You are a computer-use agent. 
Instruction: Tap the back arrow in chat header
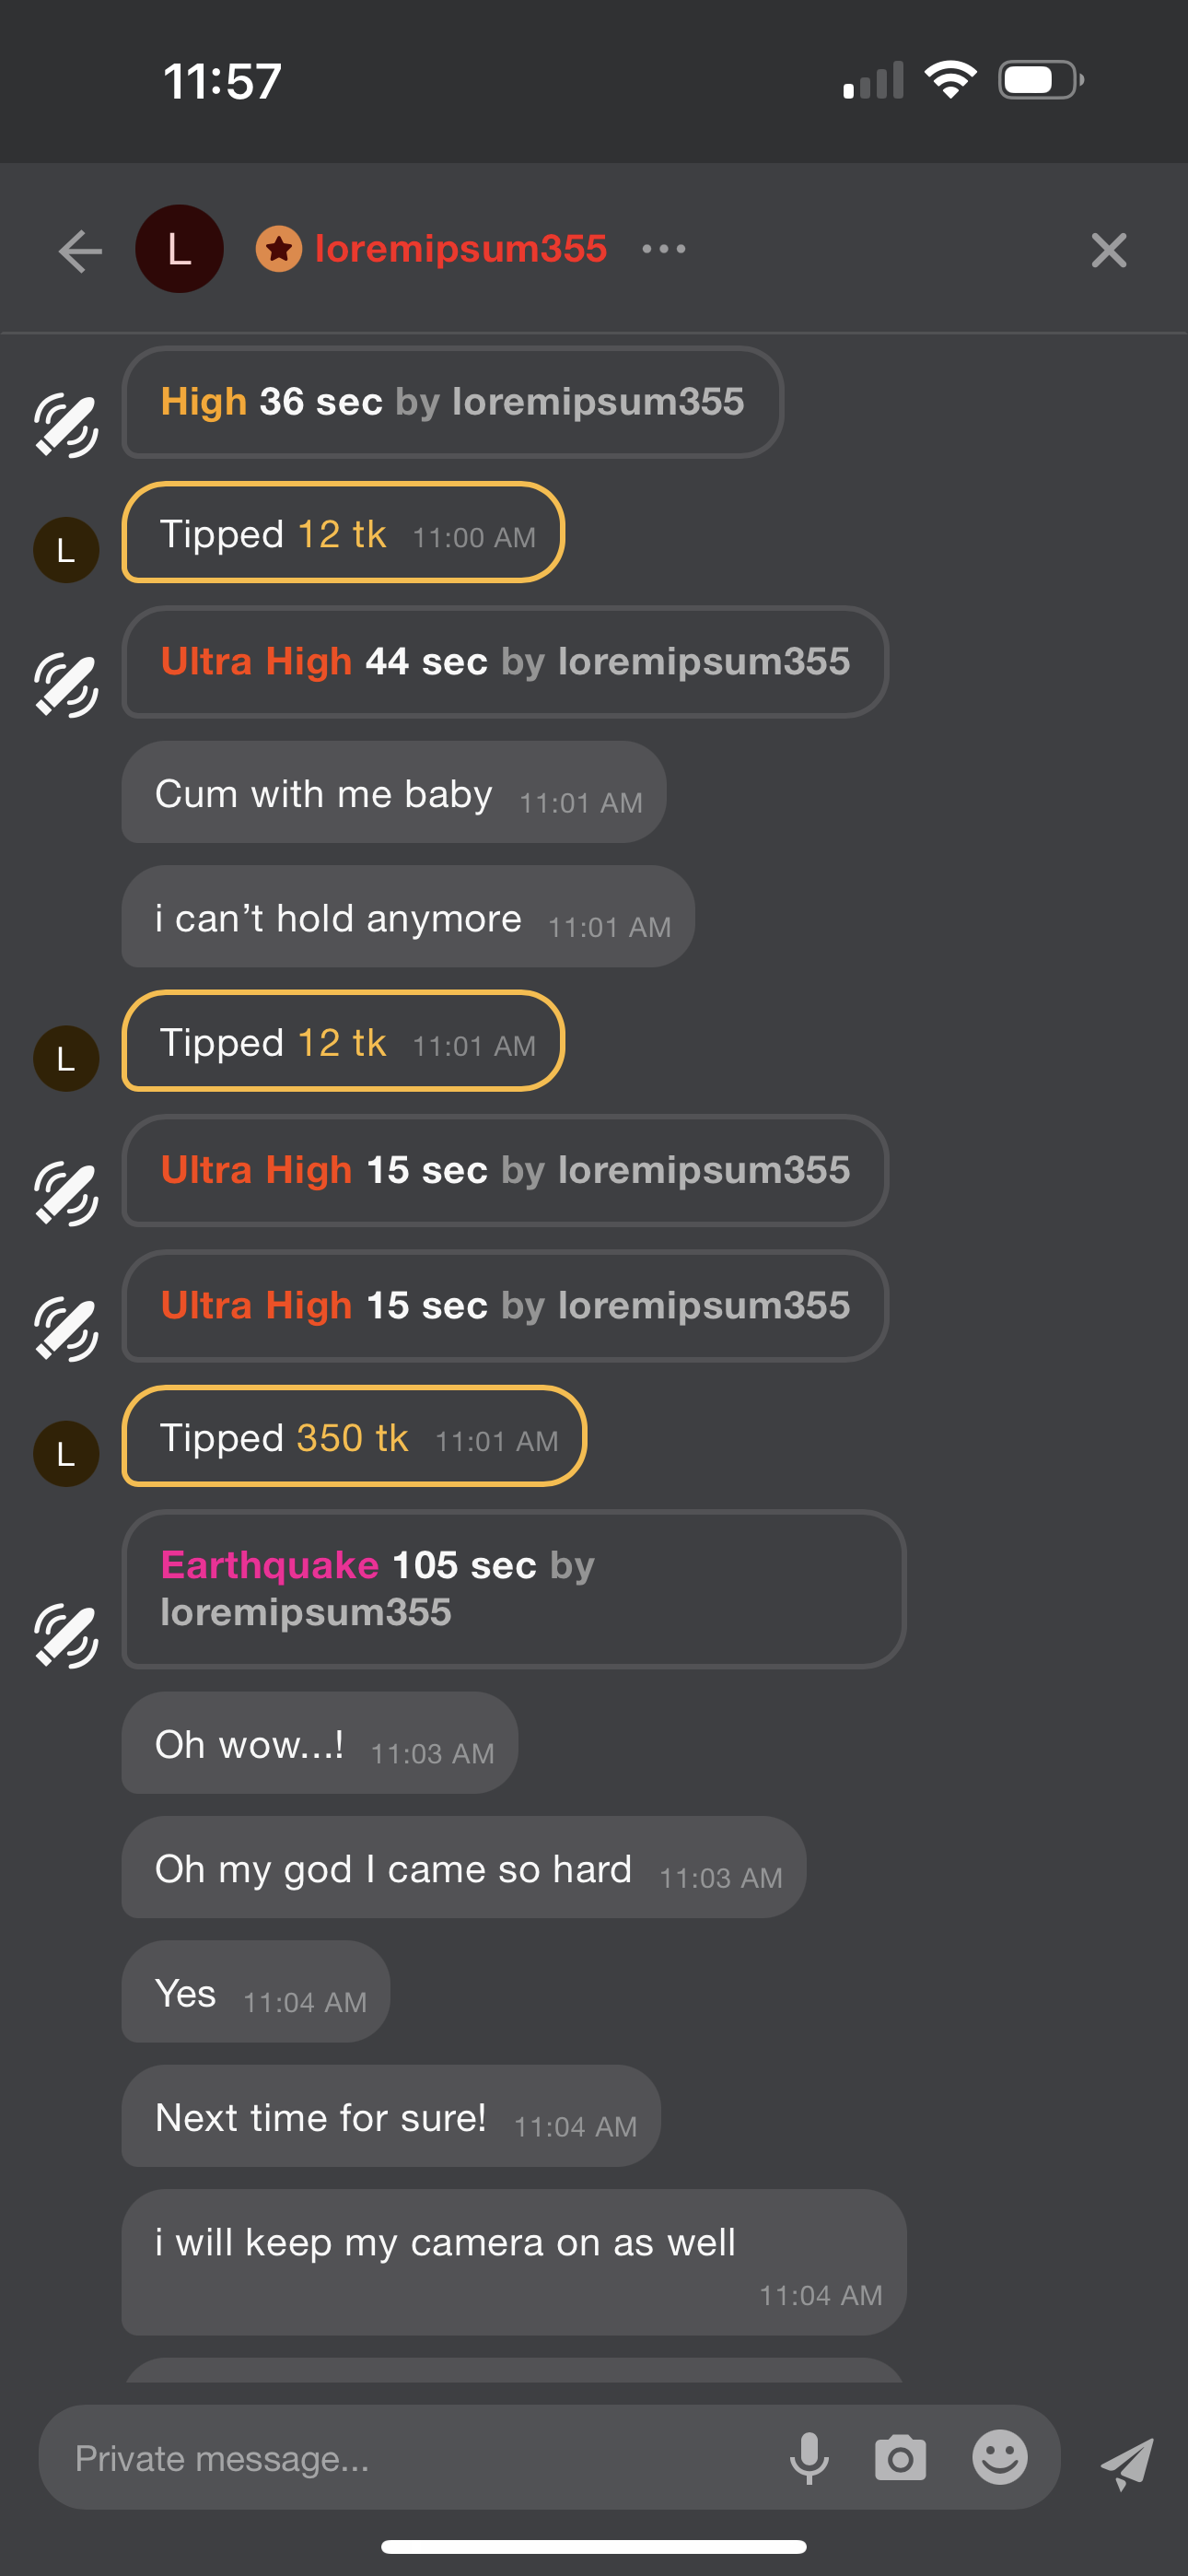pos(80,250)
